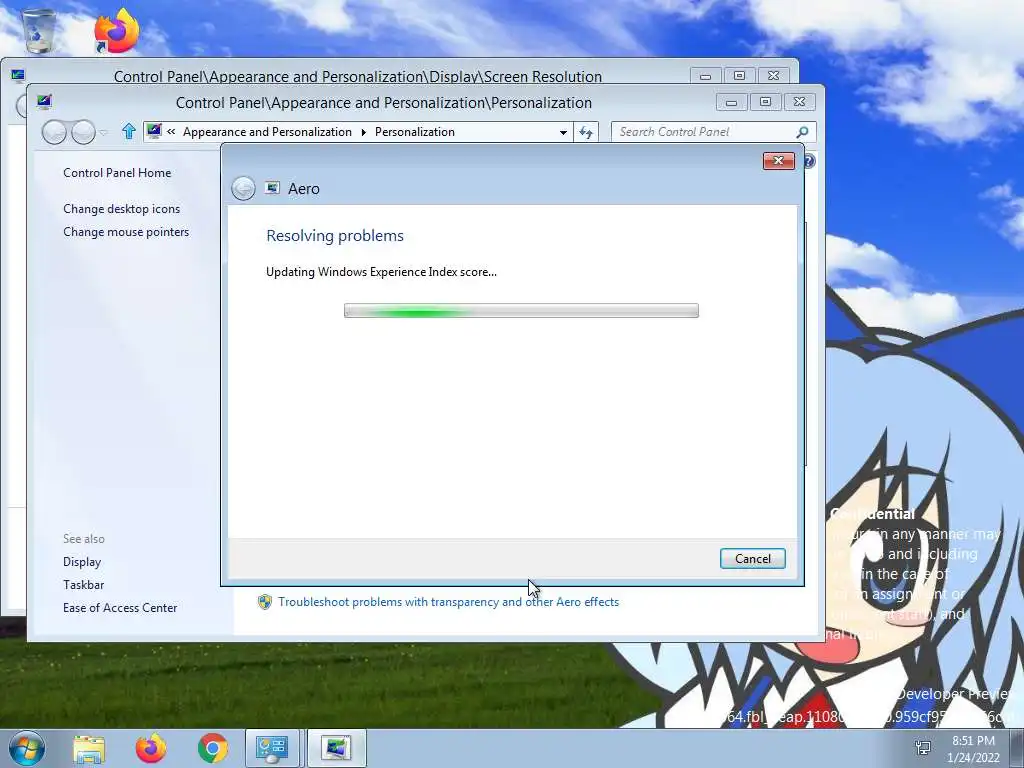Open the Recycle Bin desktop icon
Image resolution: width=1024 pixels, height=768 pixels.
tap(39, 31)
